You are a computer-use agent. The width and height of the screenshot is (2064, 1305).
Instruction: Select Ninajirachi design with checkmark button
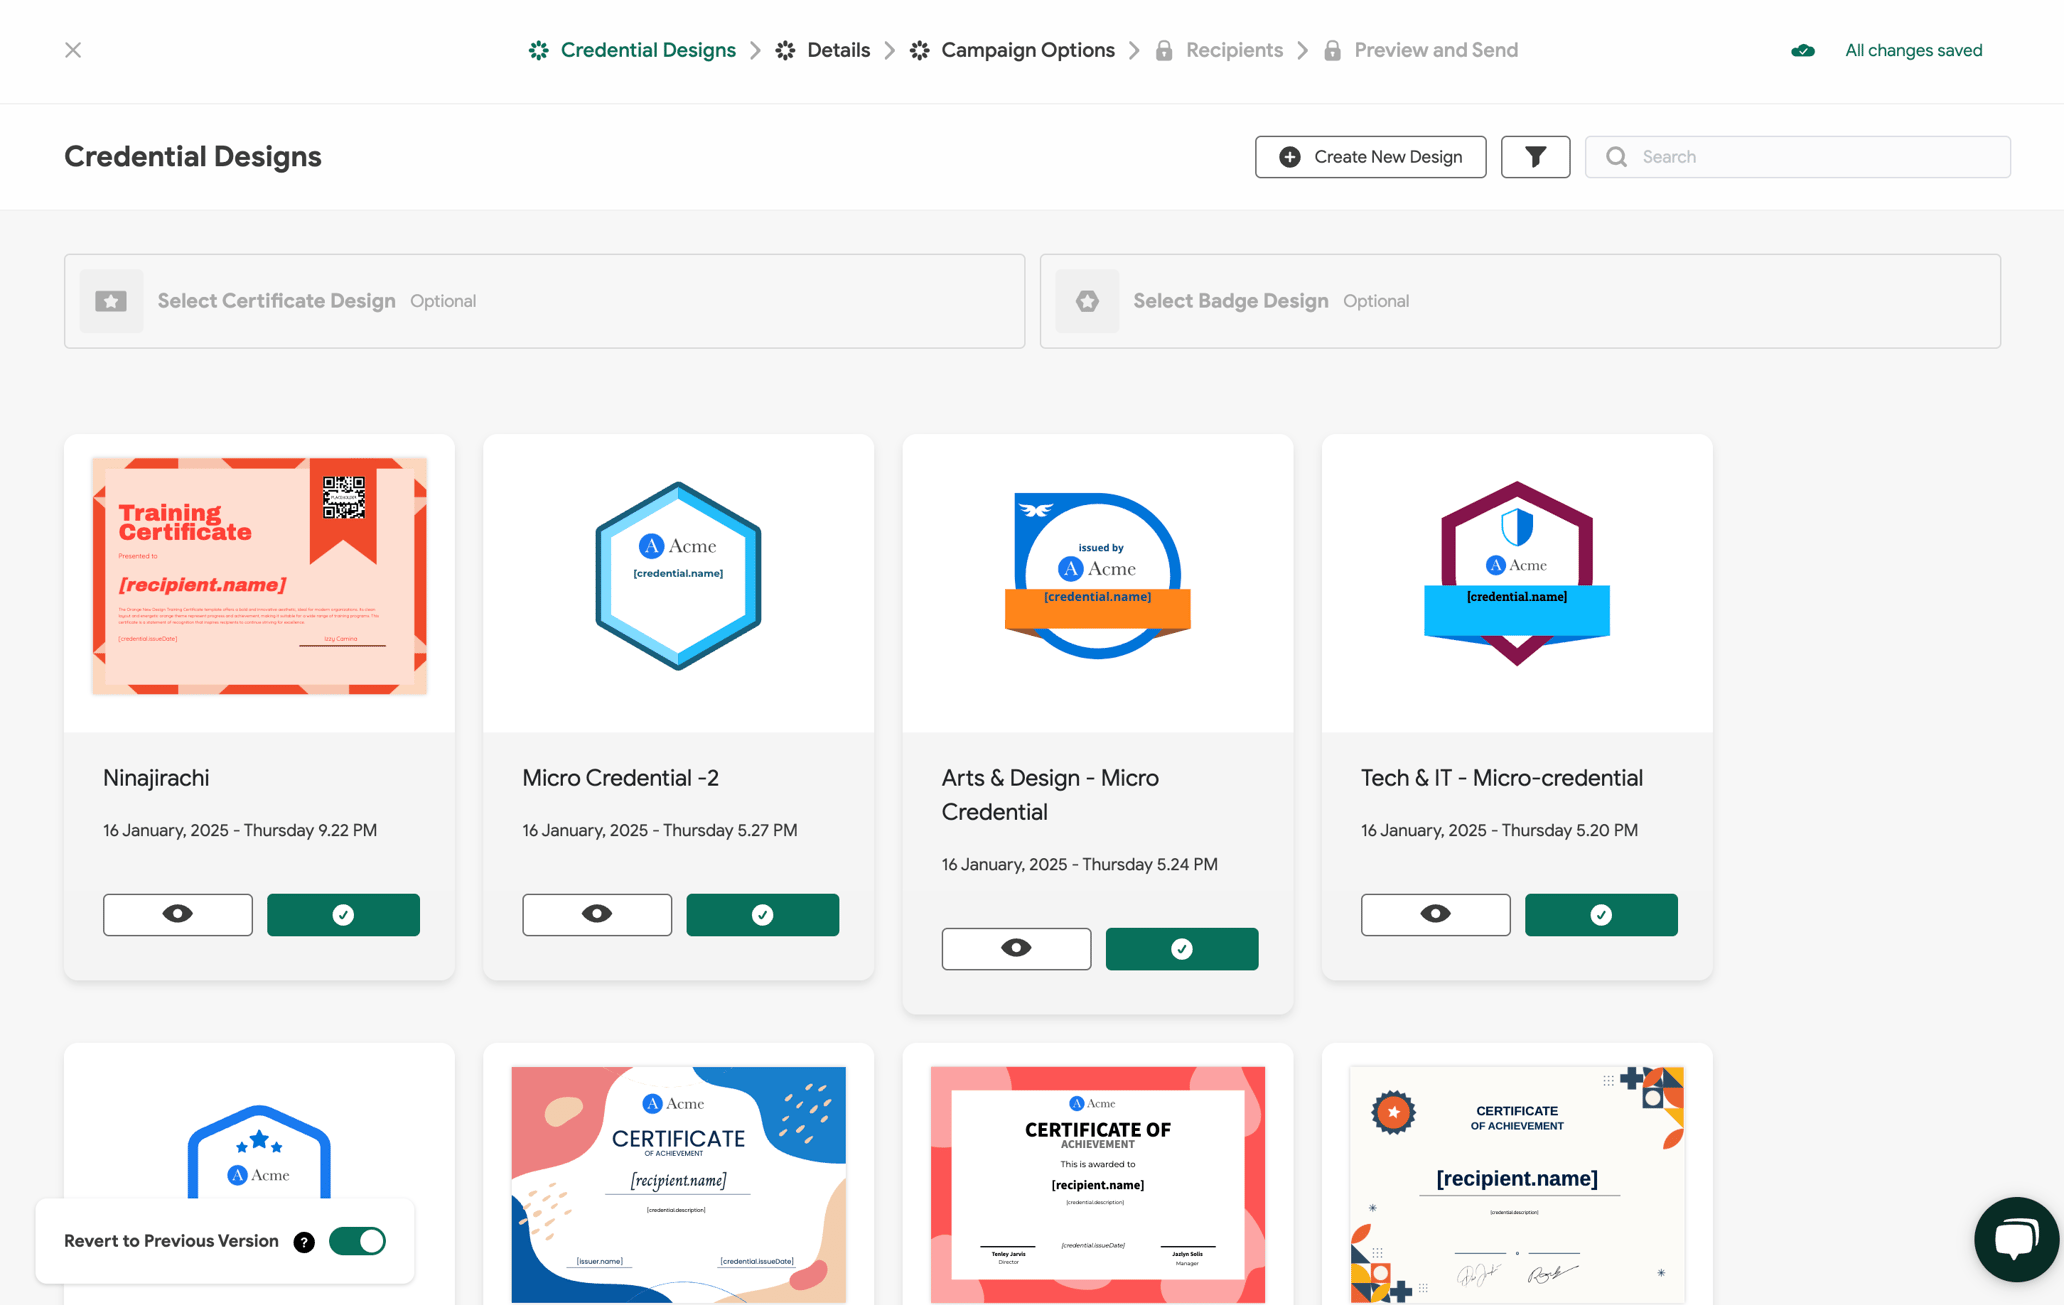[343, 914]
